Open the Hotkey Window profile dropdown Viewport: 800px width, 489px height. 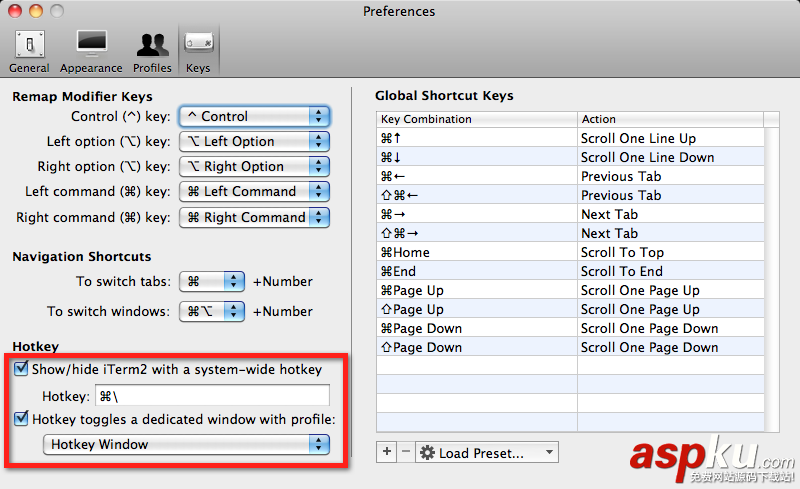[x=186, y=445]
